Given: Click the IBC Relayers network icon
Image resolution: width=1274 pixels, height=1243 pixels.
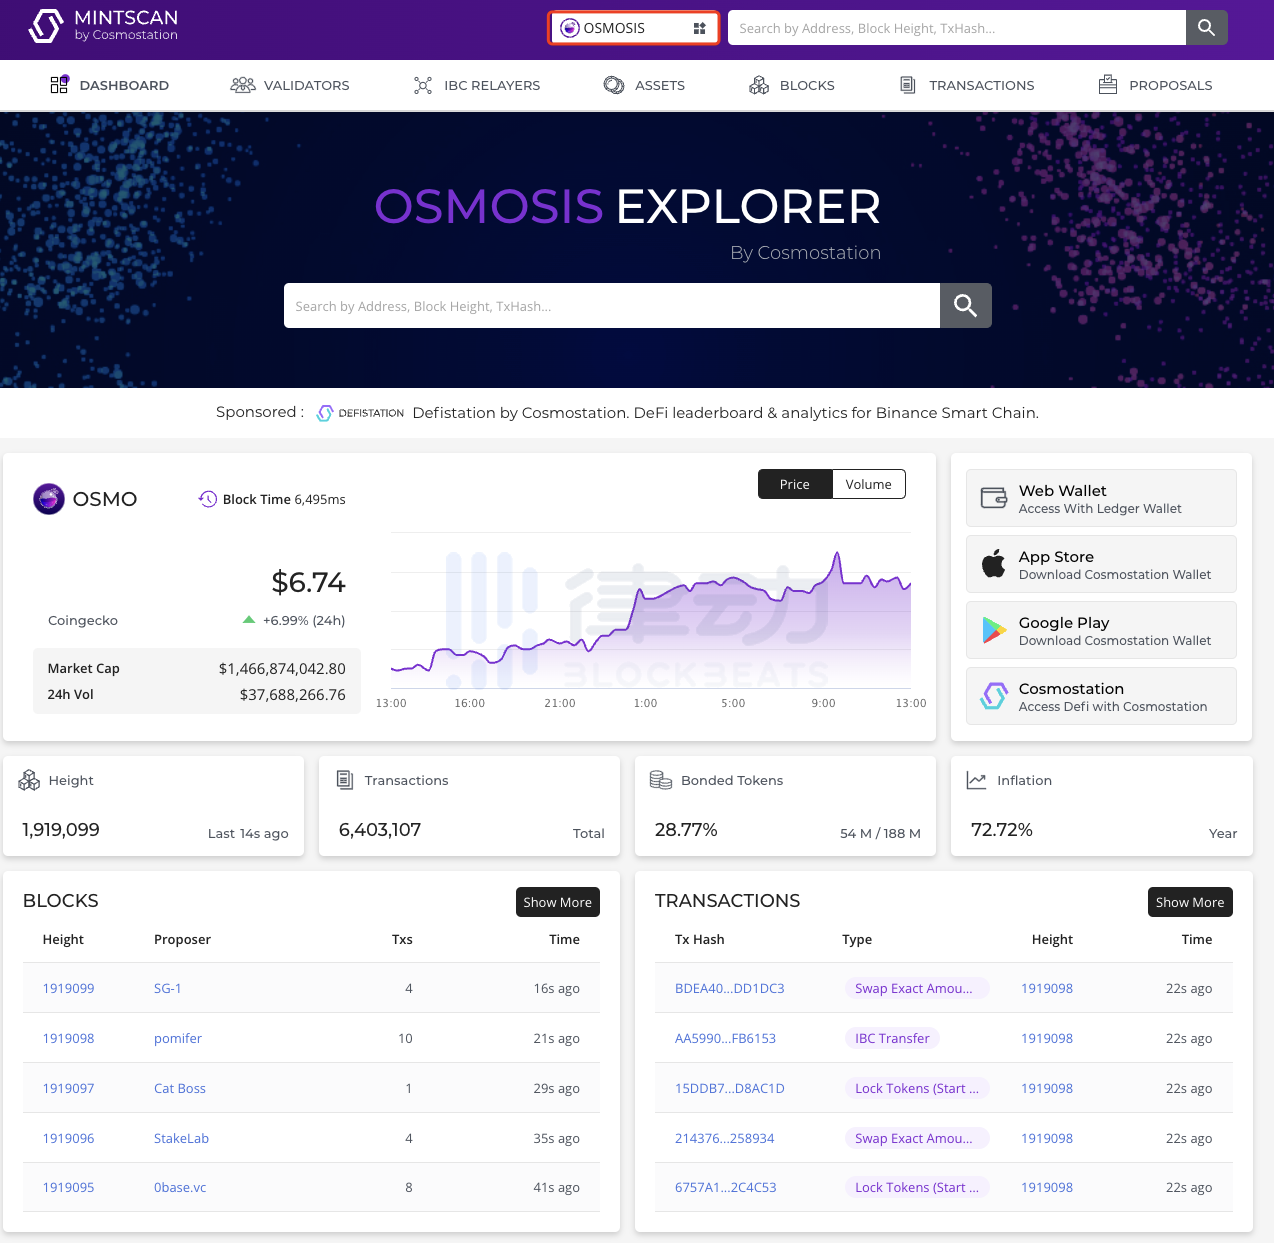Looking at the screenshot, I should [x=423, y=85].
